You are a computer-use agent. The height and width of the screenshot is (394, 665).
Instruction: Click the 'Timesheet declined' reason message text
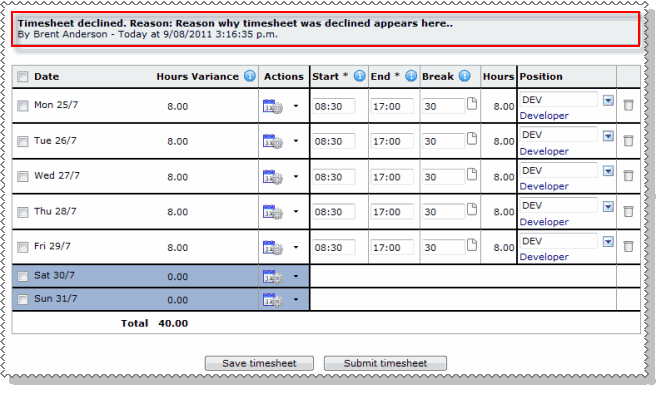(x=235, y=23)
